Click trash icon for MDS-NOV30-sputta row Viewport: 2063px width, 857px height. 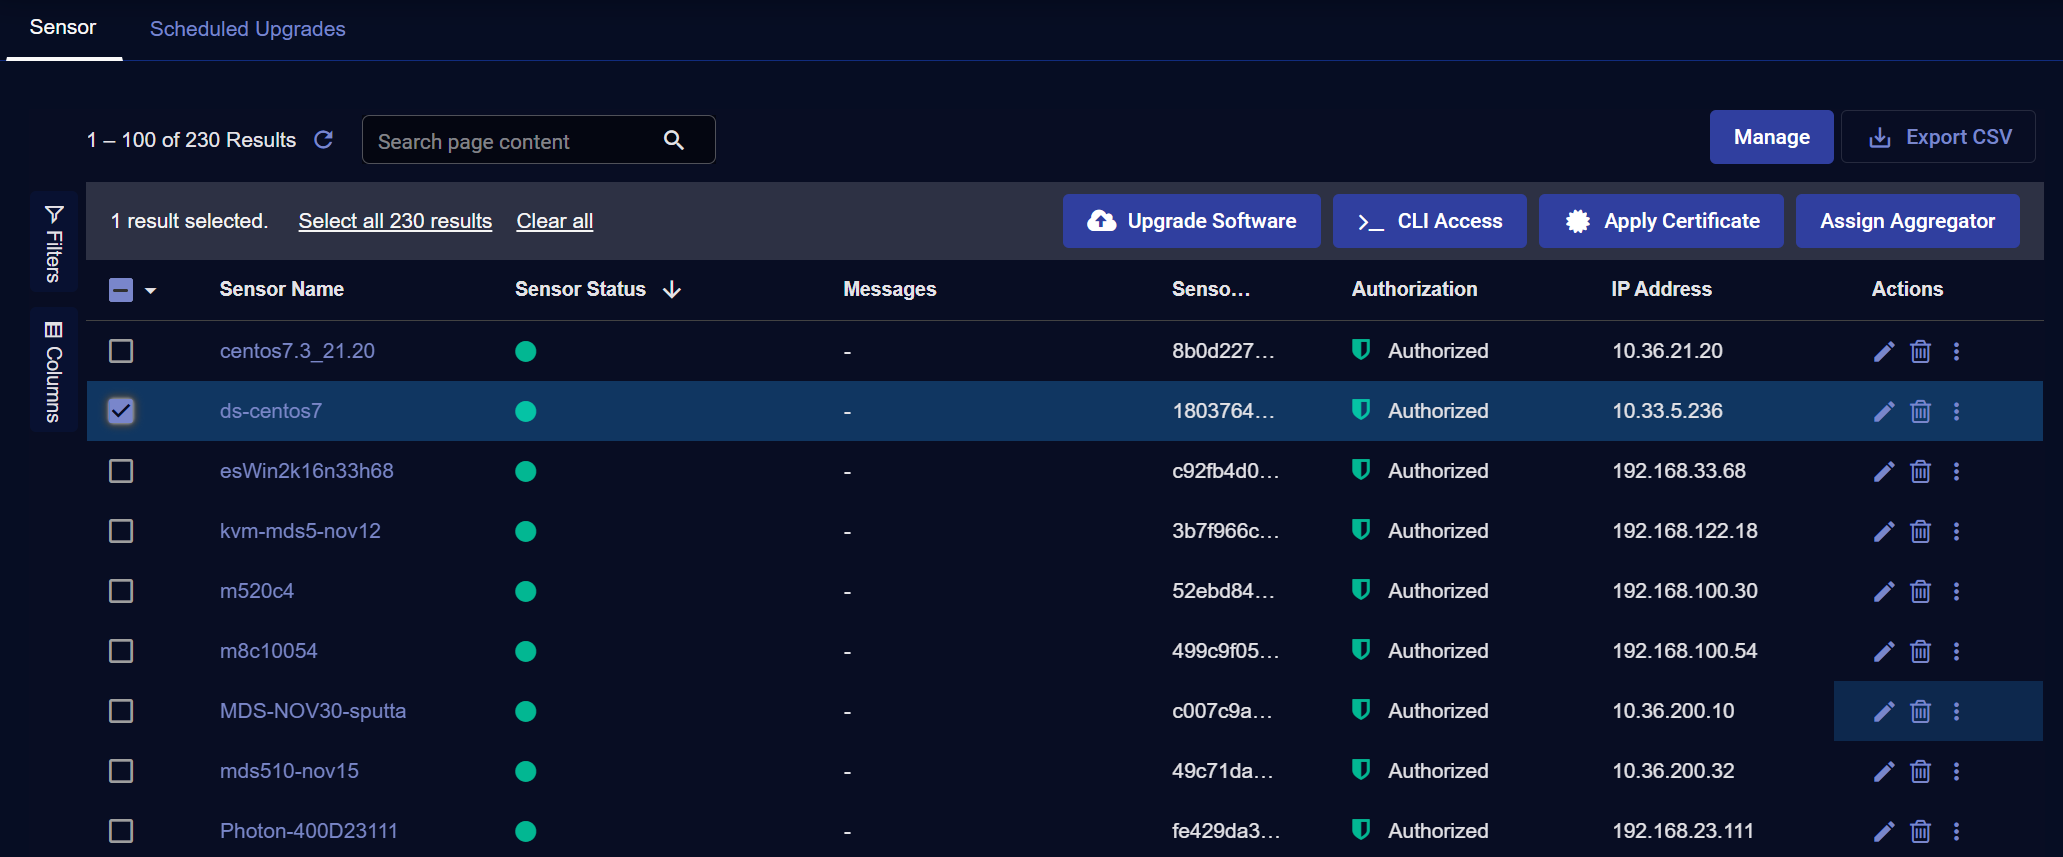(x=1920, y=712)
